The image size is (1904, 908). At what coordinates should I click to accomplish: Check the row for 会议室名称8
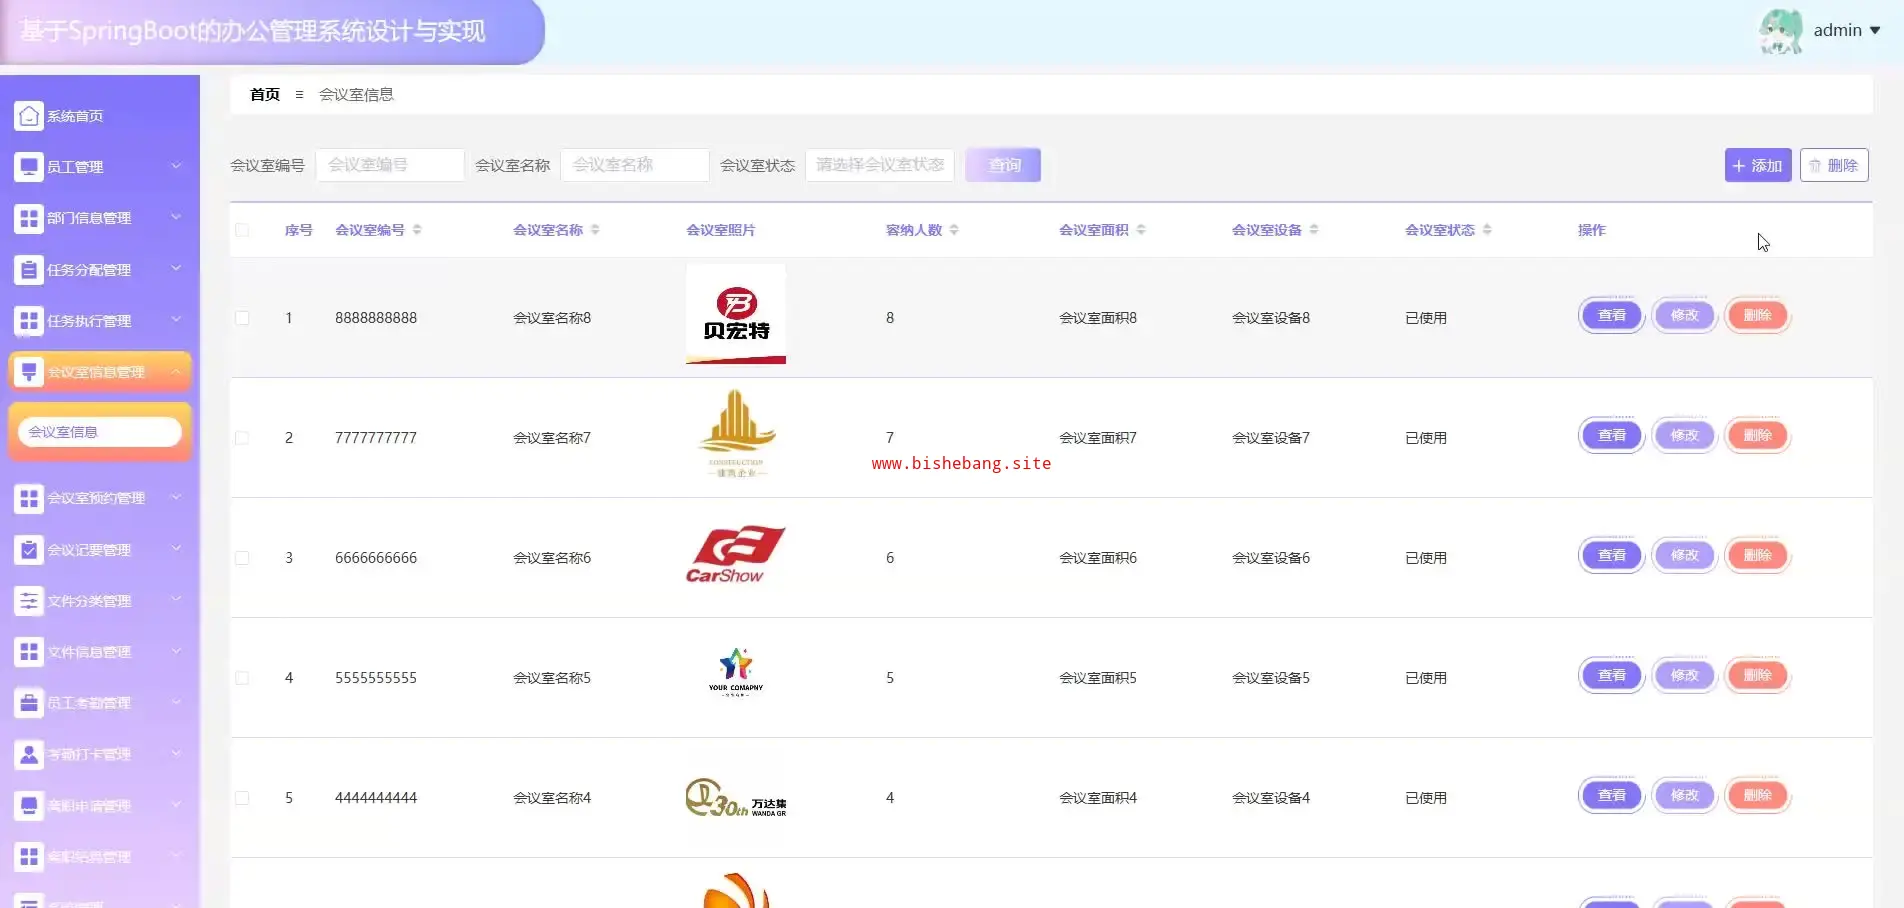coord(242,318)
